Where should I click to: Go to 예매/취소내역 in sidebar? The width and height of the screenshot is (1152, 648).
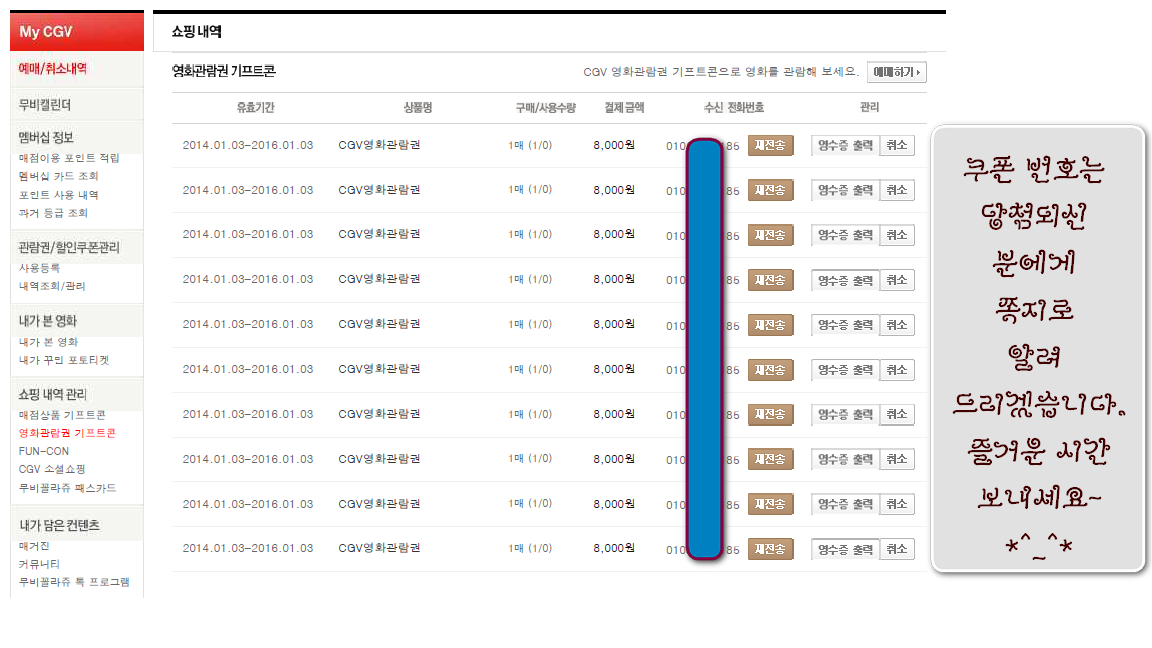[52, 68]
